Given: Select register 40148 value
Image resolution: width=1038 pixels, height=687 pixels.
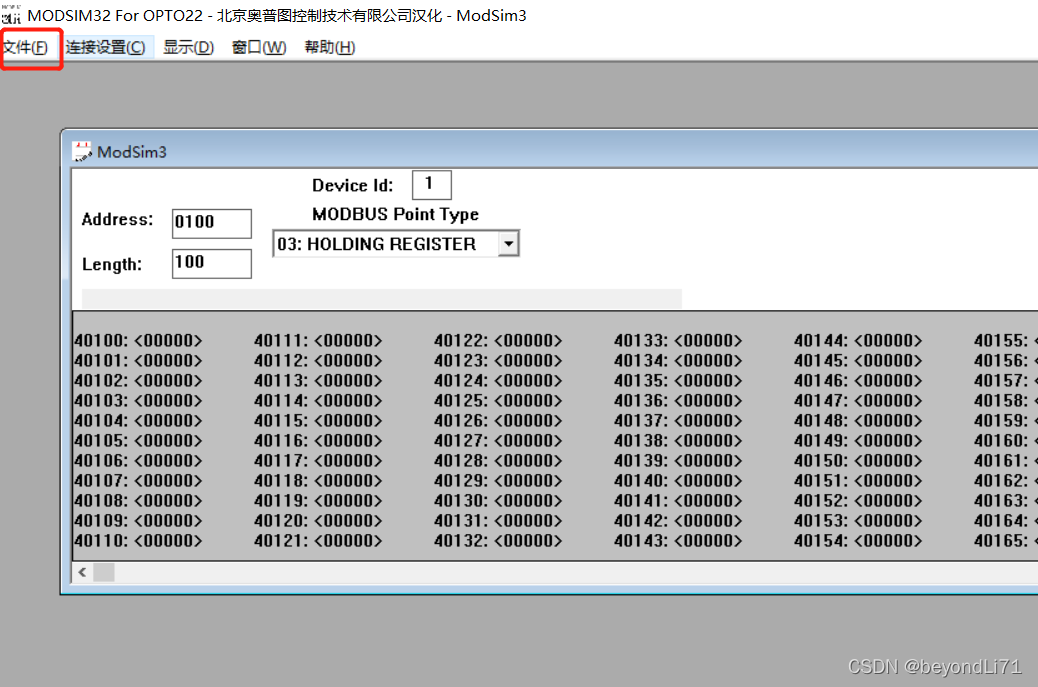Looking at the screenshot, I should (888, 420).
